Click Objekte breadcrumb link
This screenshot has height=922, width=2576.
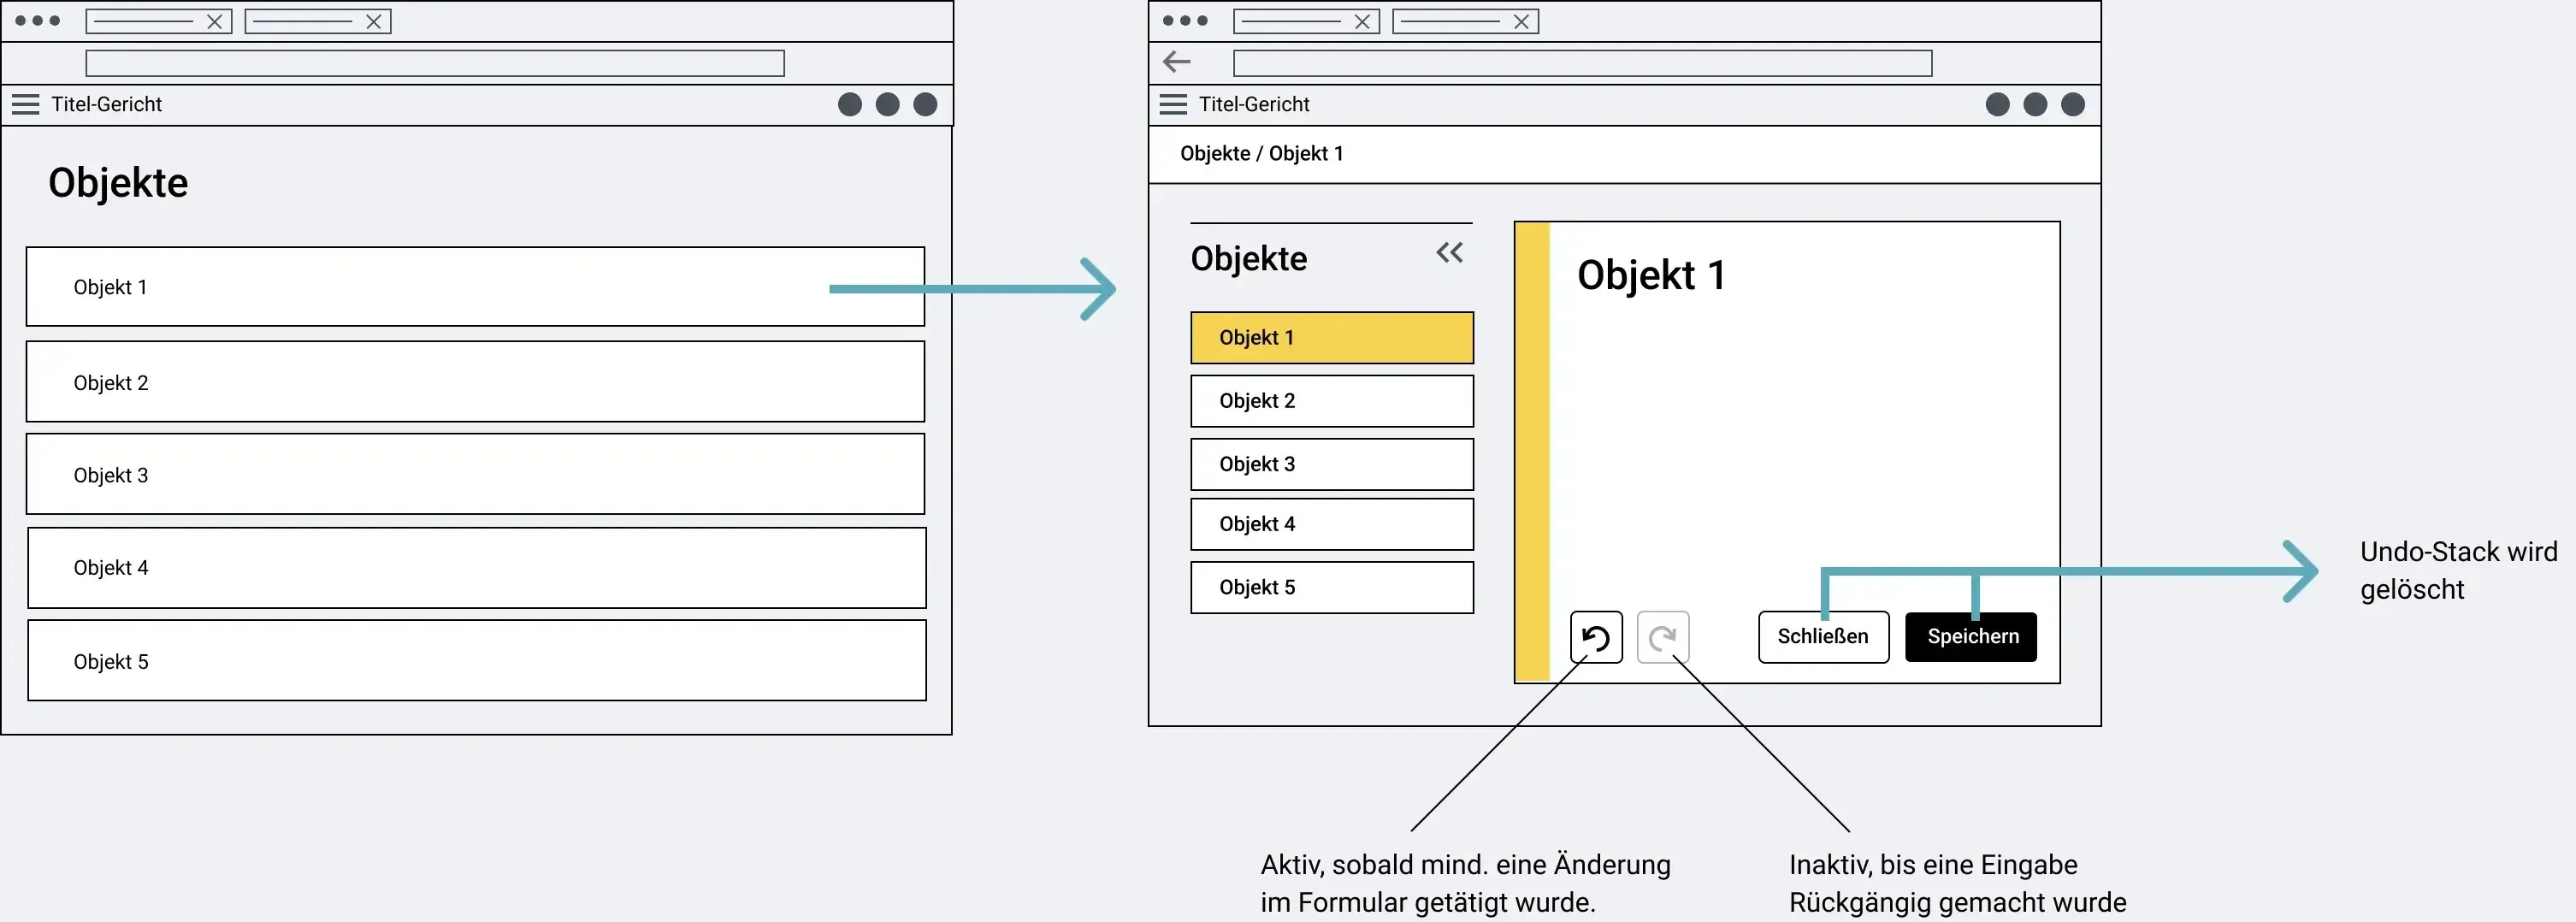tap(1215, 154)
